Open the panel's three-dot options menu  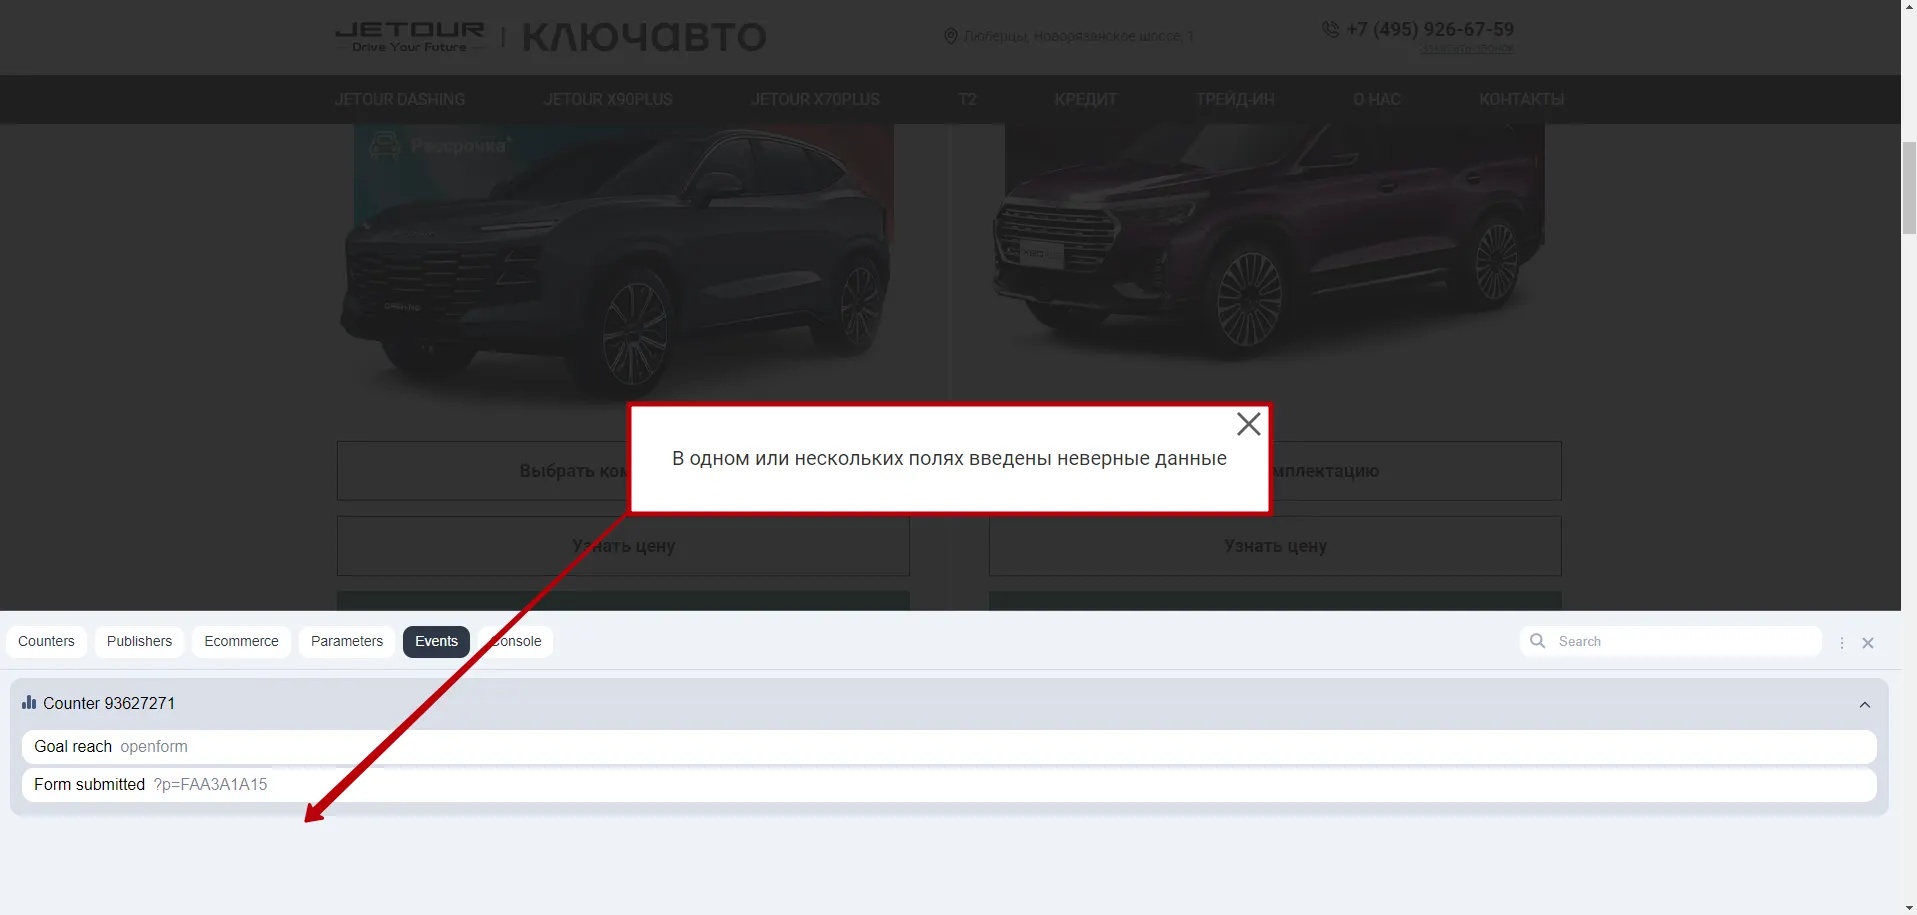click(x=1842, y=643)
